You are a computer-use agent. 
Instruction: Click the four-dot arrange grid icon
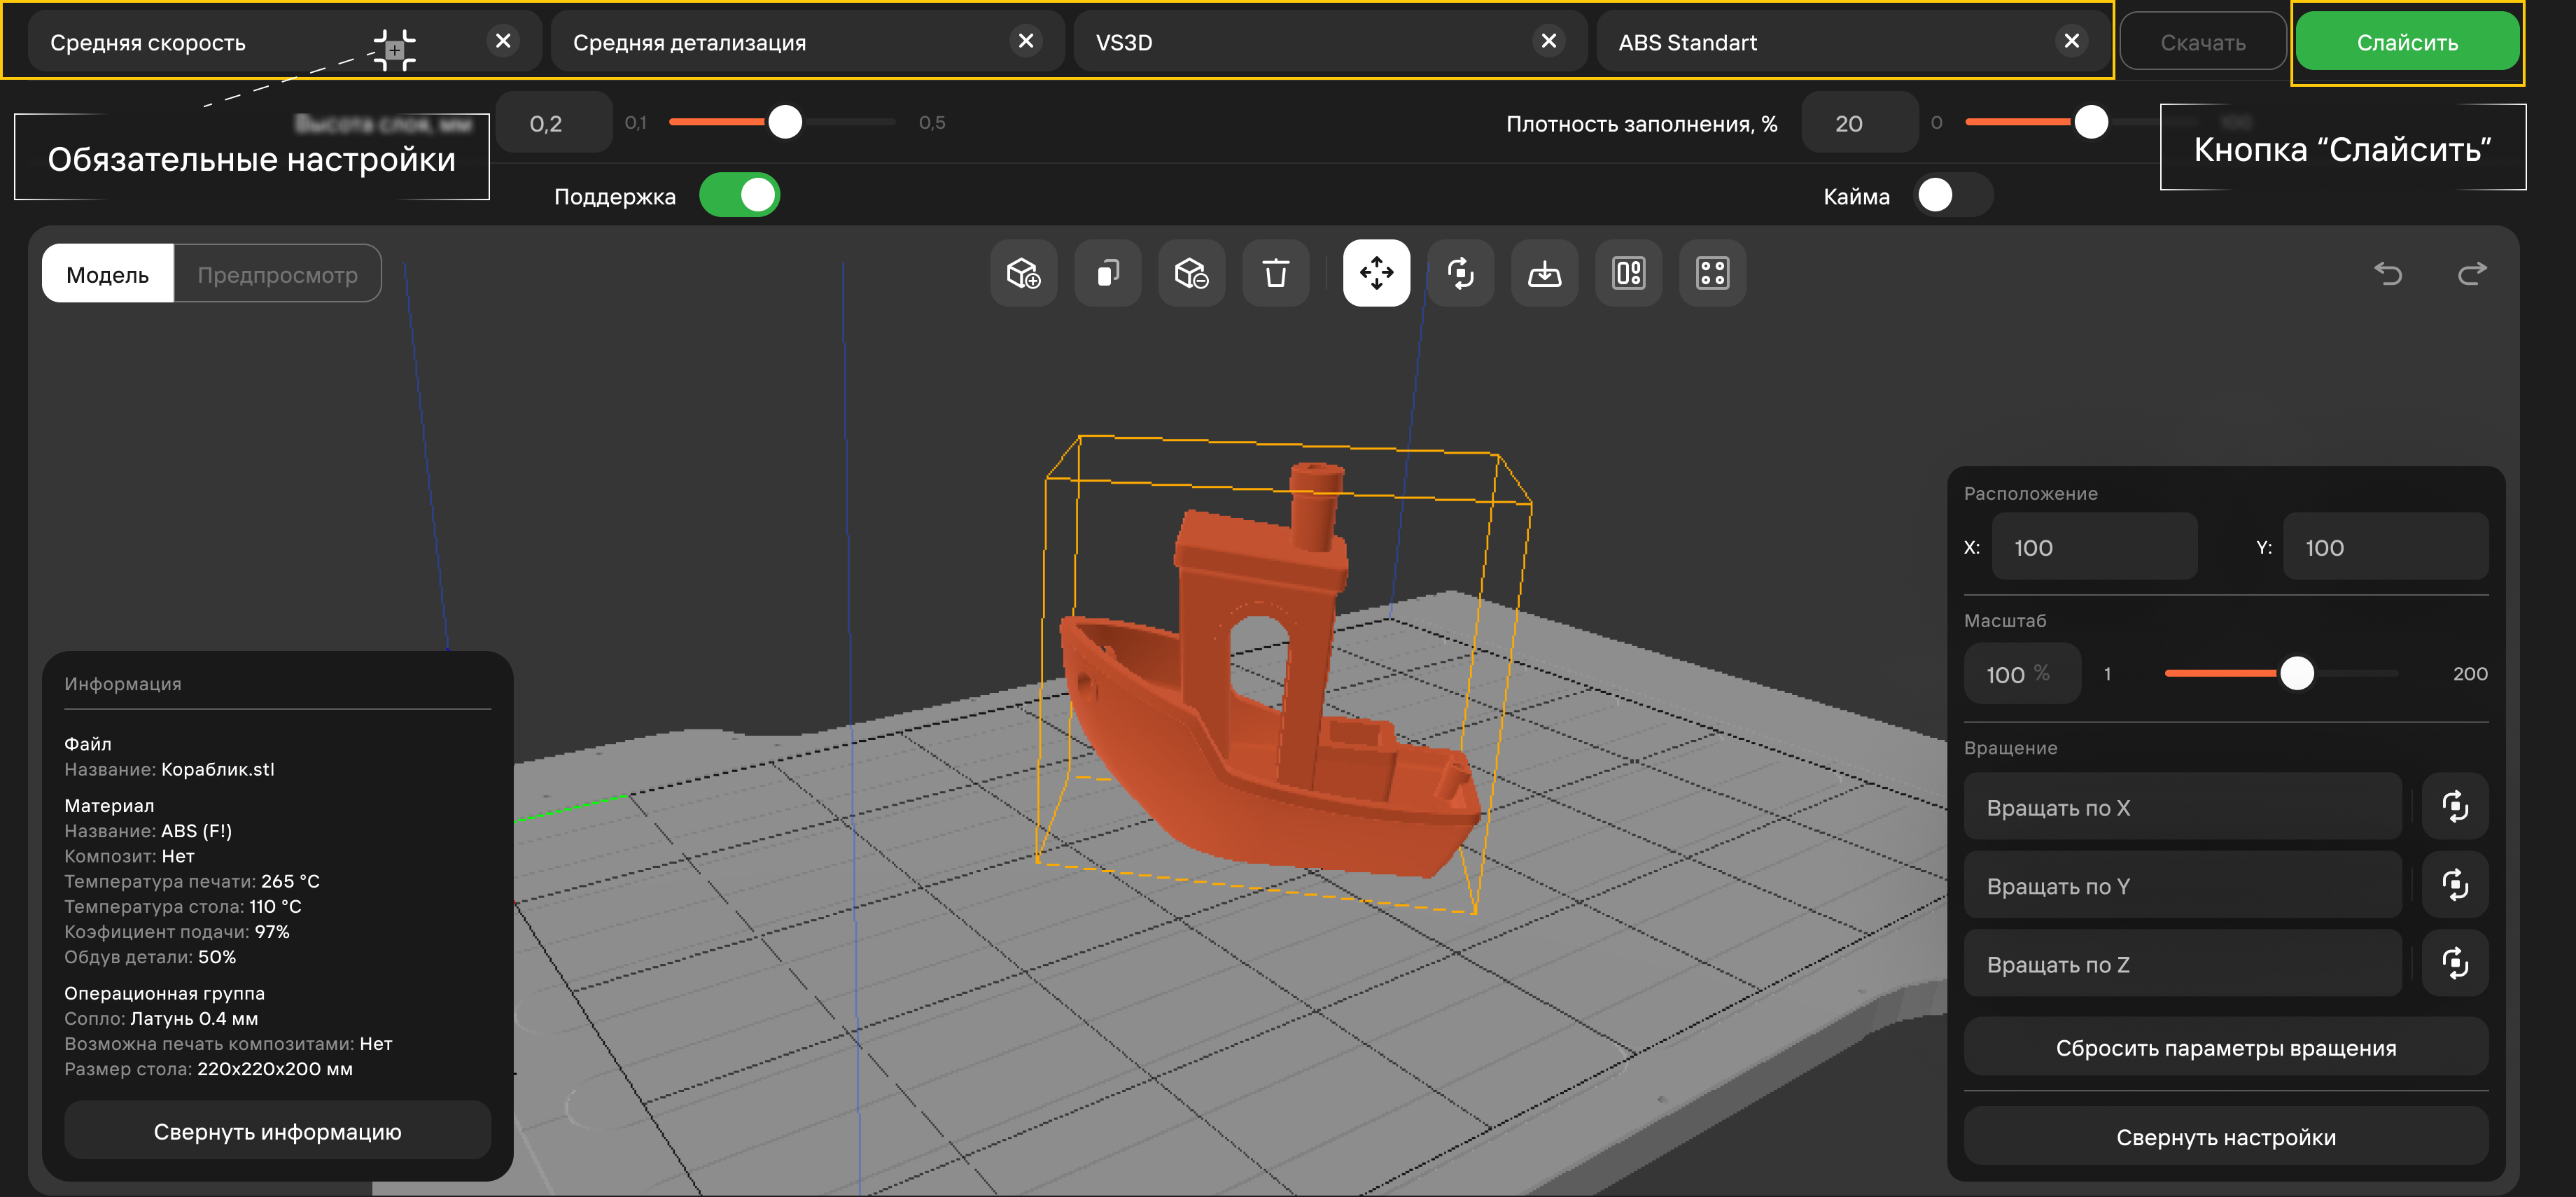1712,273
